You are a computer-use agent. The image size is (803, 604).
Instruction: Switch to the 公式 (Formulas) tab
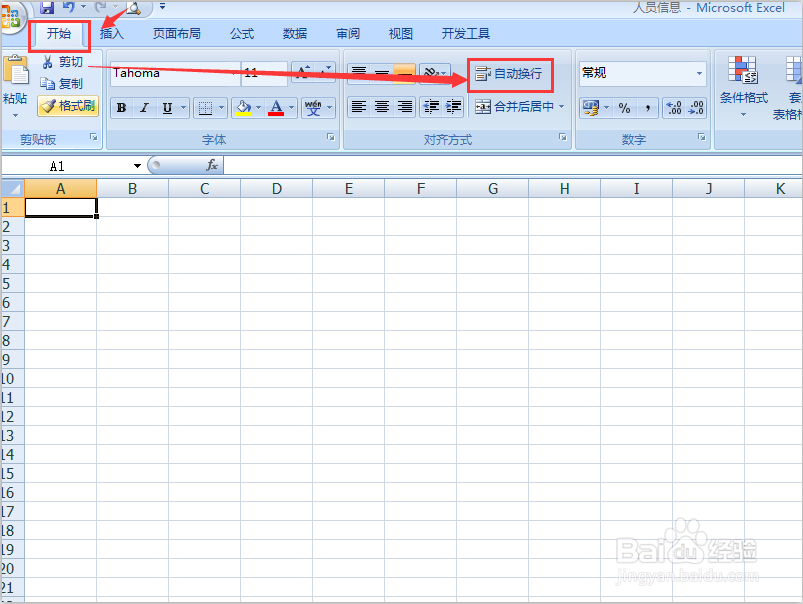click(242, 34)
